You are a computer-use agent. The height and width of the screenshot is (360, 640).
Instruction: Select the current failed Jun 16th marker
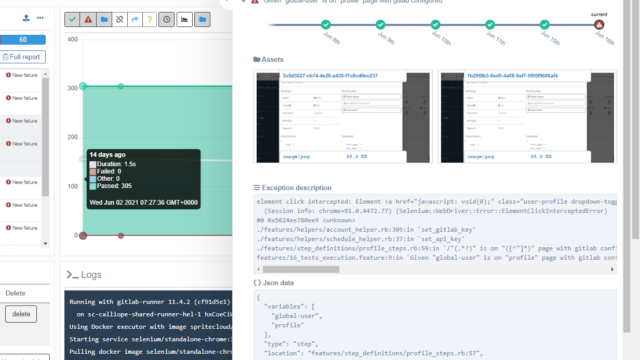click(599, 24)
